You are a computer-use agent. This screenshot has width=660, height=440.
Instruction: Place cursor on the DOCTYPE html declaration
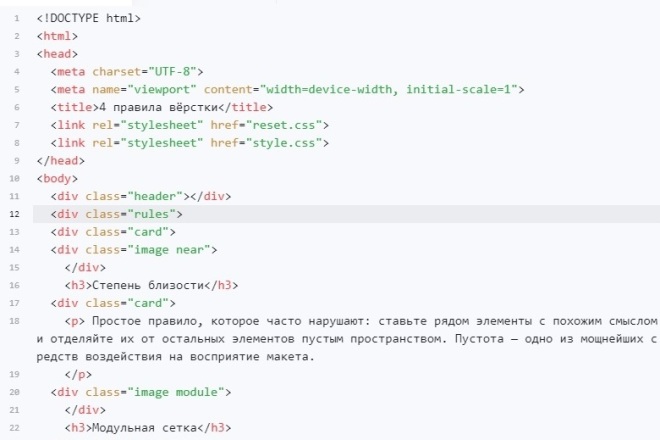click(88, 18)
